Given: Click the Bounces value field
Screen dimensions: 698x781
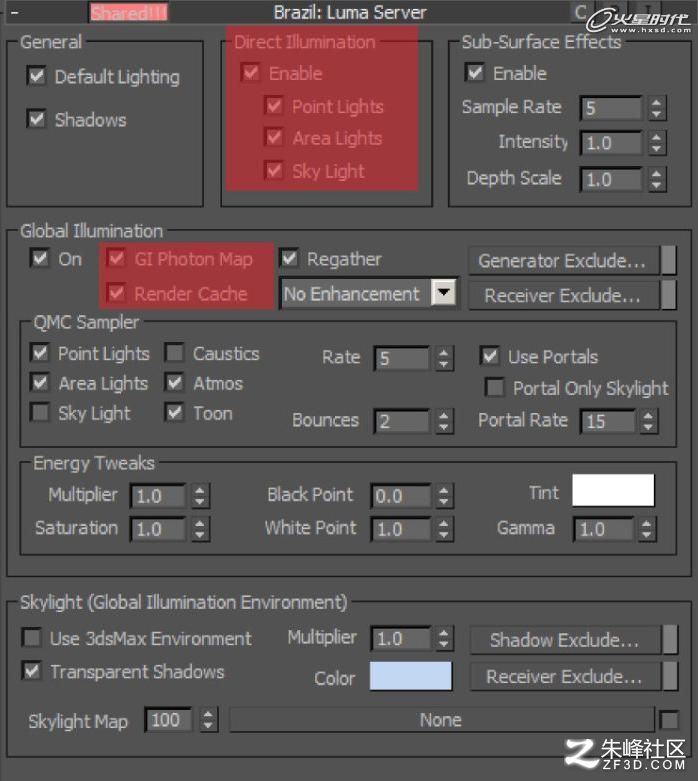Looking at the screenshot, I should [402, 421].
